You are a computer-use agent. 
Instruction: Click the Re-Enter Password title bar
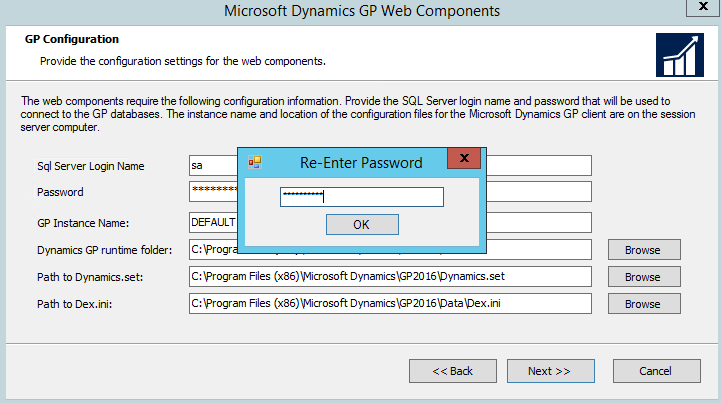[x=360, y=162]
